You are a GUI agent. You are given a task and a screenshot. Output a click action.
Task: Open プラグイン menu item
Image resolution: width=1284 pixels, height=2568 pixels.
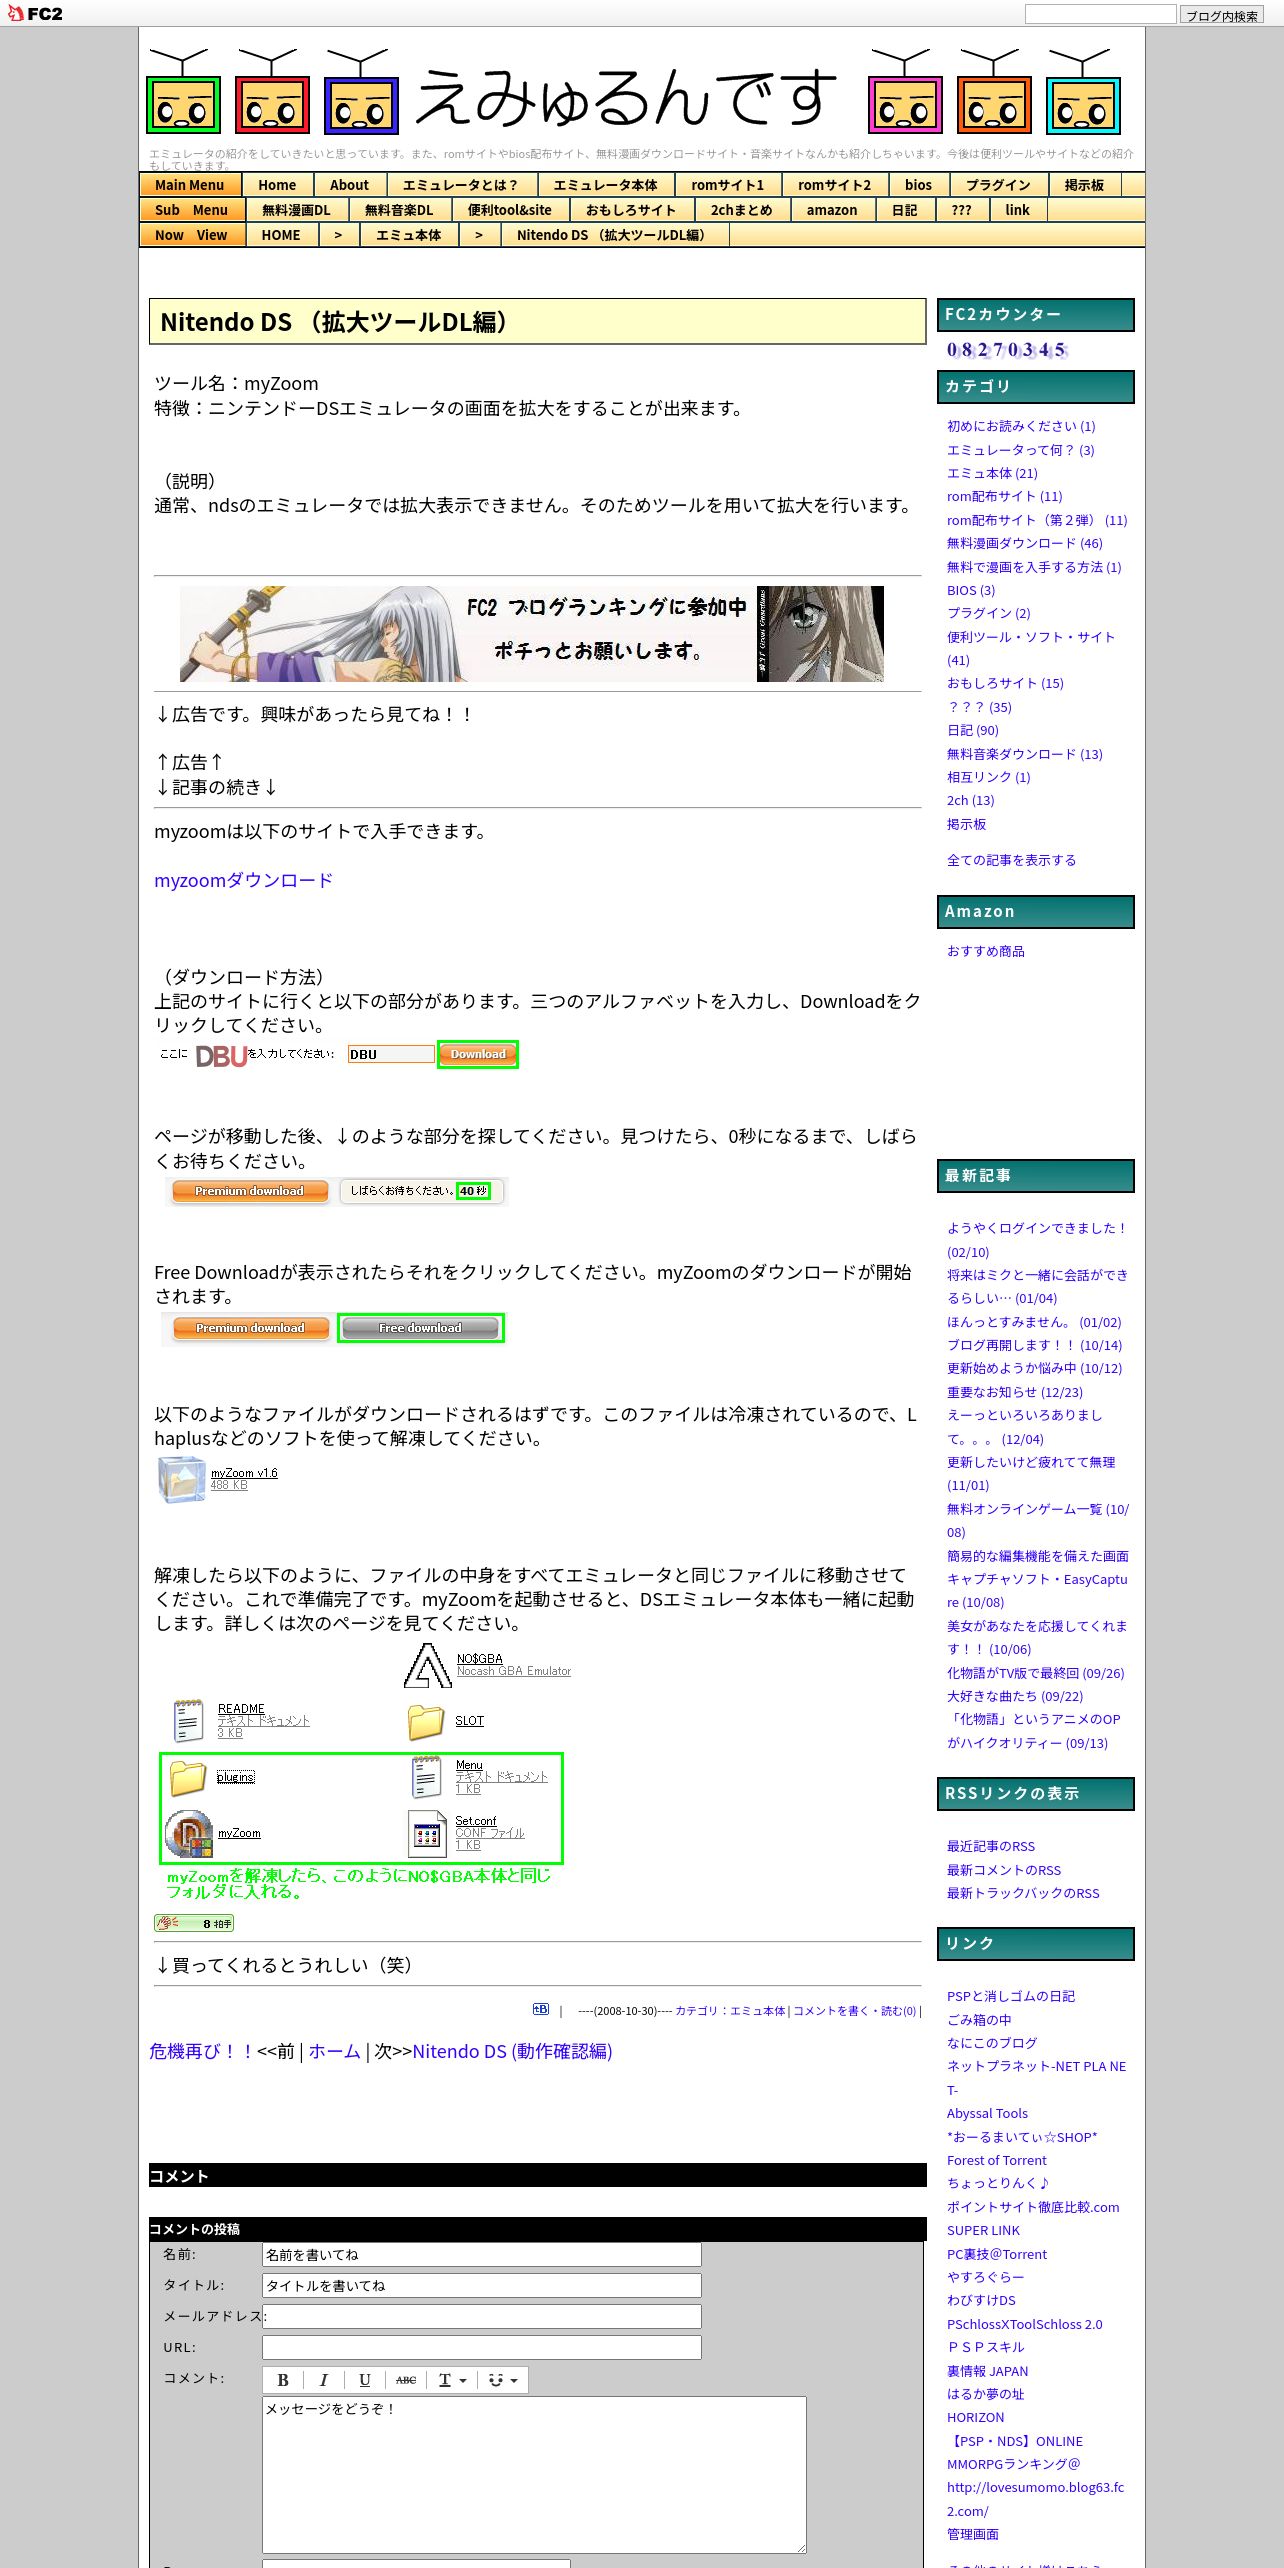click(x=998, y=185)
